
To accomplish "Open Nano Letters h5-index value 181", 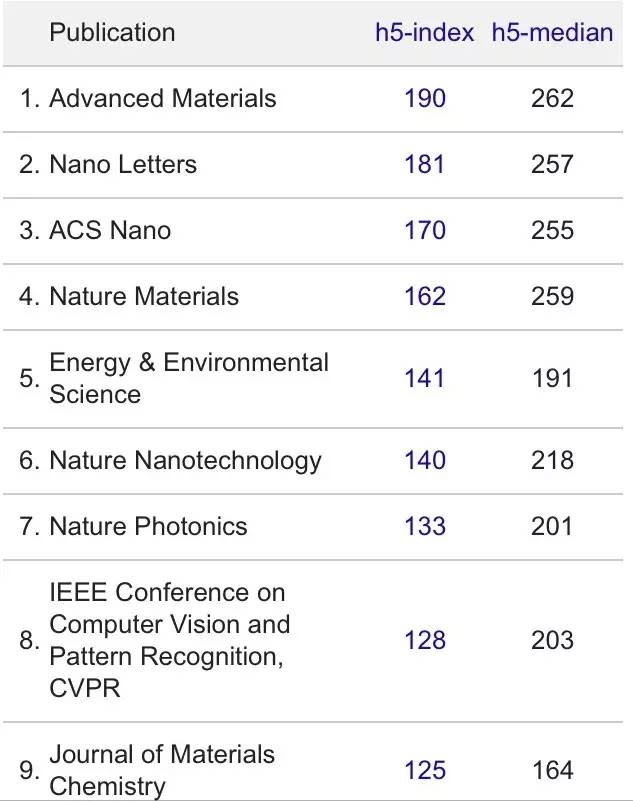I will point(425,164).
